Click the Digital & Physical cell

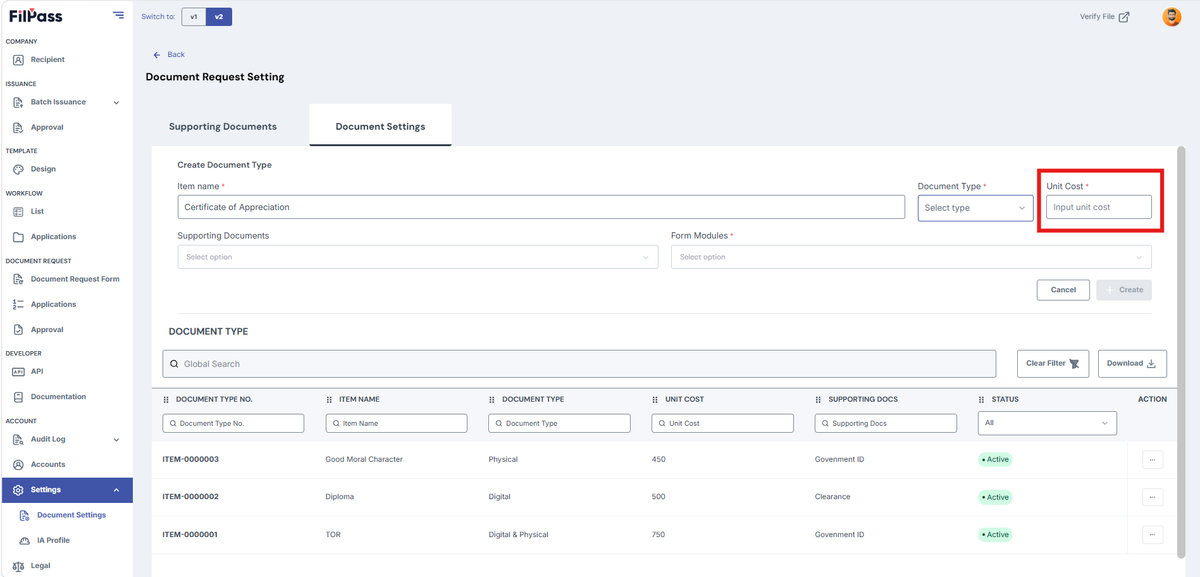click(x=519, y=534)
